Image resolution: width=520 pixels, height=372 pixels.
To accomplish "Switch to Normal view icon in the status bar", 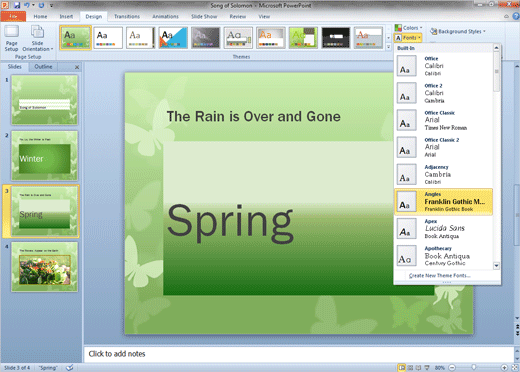I will click(x=402, y=368).
